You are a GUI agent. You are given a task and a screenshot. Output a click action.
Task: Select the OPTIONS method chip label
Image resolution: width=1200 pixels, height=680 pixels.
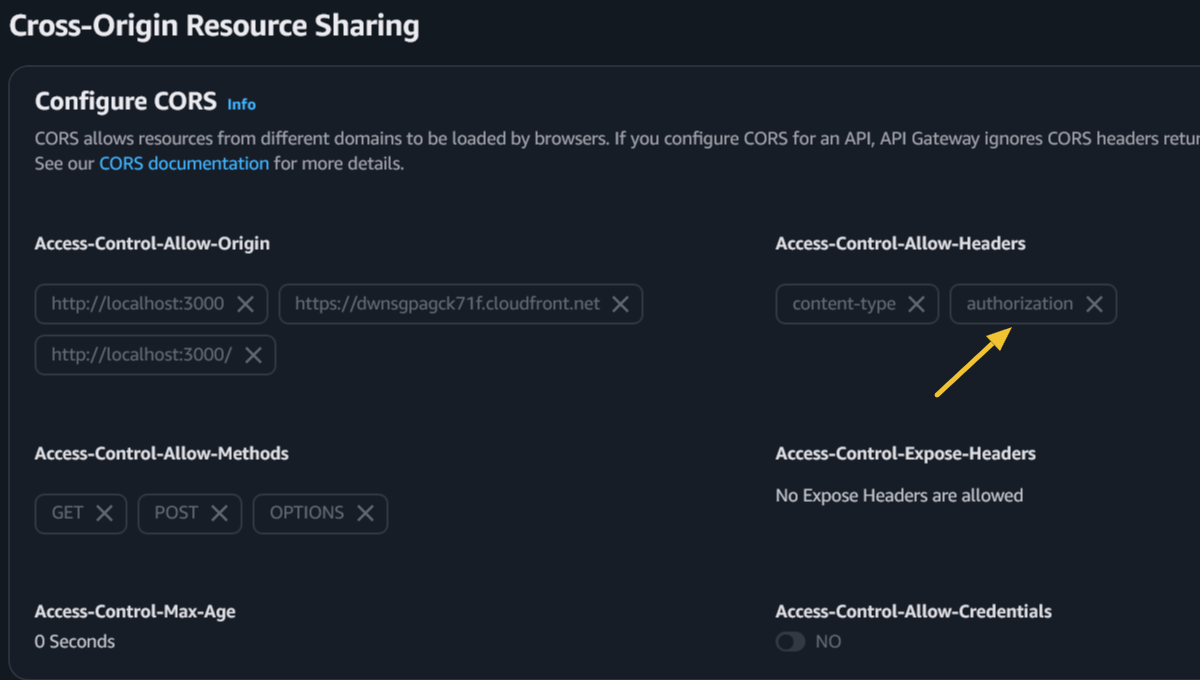pyautogui.click(x=306, y=513)
